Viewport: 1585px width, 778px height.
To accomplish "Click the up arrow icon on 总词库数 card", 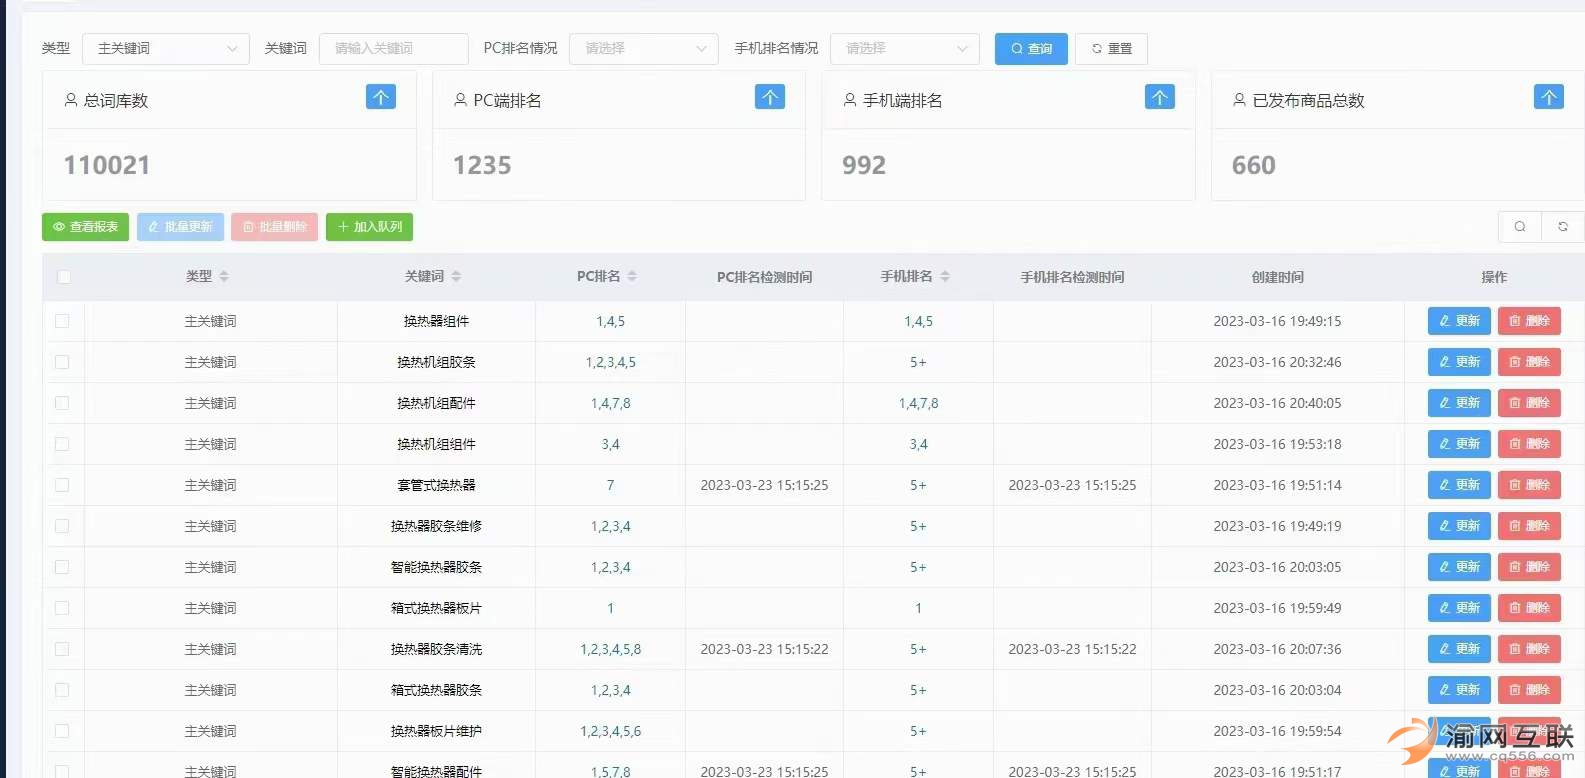I will 380,97.
